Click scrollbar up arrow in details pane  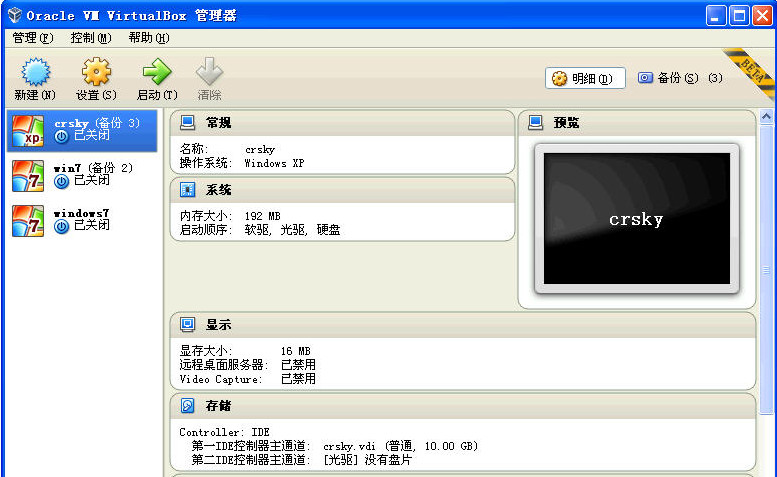766,117
